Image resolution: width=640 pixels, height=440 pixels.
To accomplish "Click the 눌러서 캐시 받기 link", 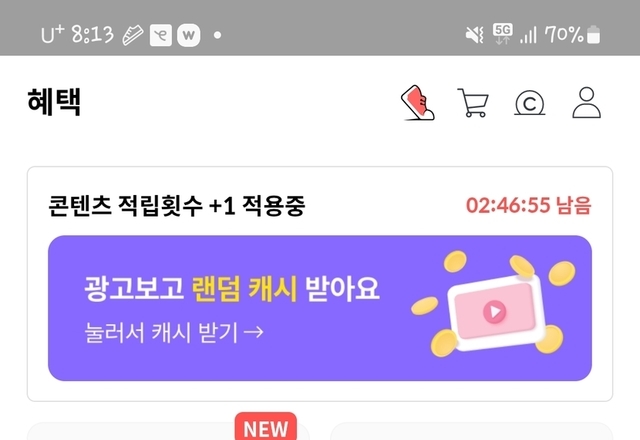I will 174,332.
